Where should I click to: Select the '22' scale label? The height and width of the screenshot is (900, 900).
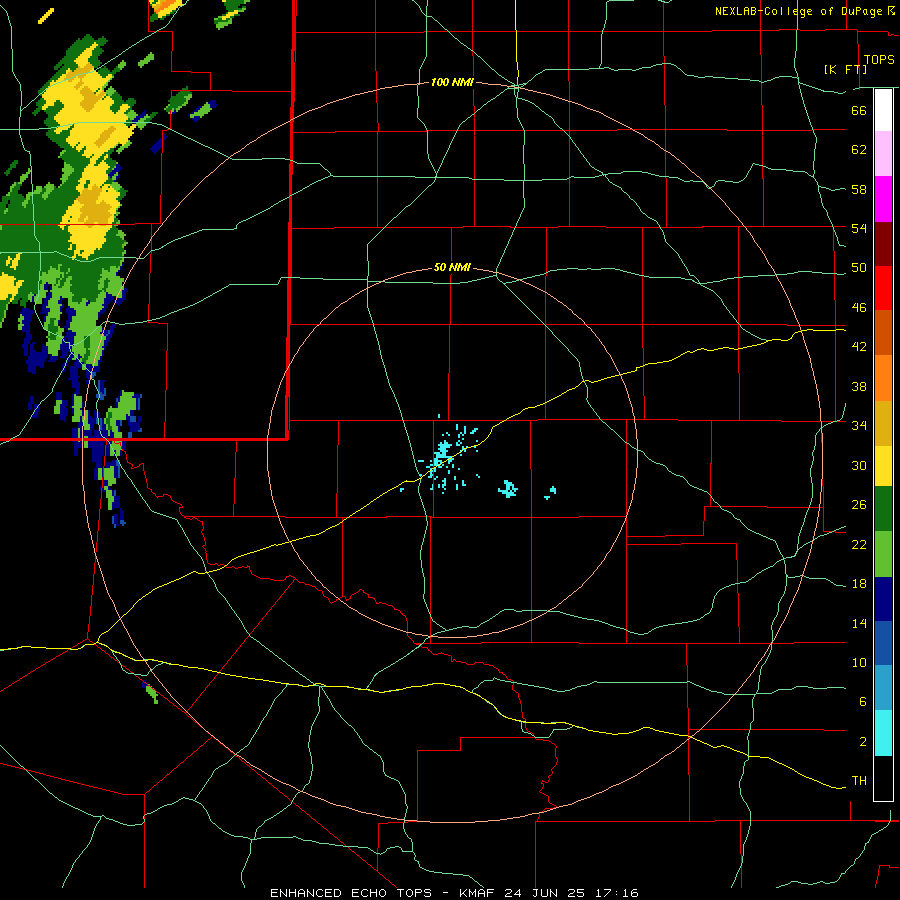point(859,544)
